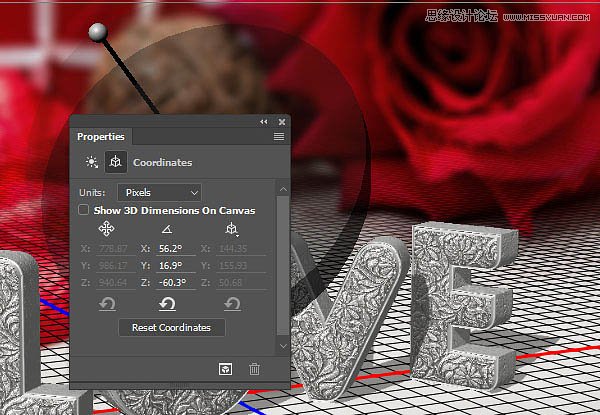Click the scale Z field 50.68
Screen dimensions: 600x415
[241, 283]
